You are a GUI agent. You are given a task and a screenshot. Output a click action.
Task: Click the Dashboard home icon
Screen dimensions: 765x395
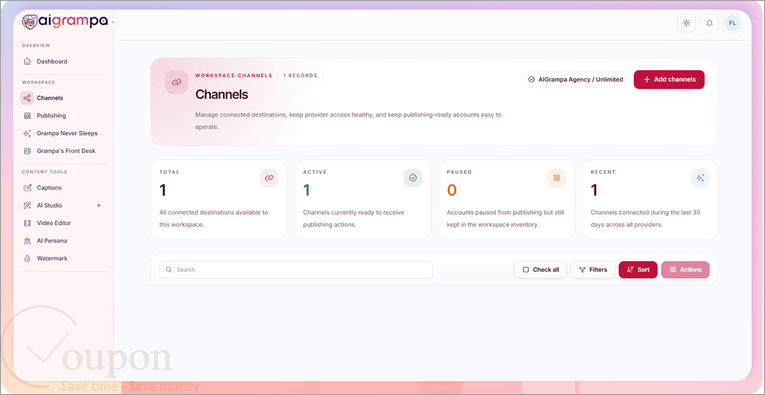pos(27,61)
